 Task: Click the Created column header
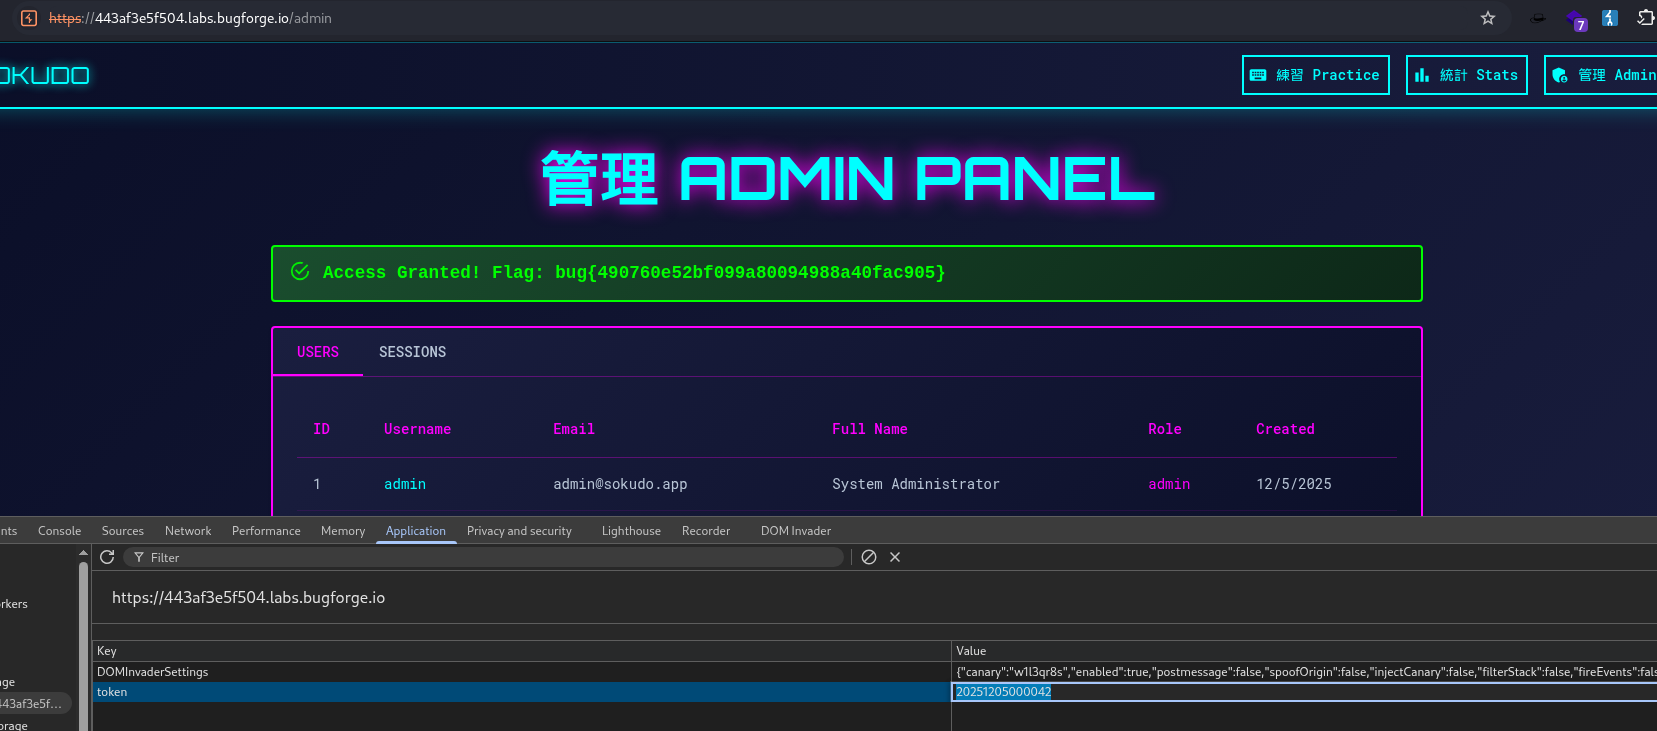[1285, 429]
